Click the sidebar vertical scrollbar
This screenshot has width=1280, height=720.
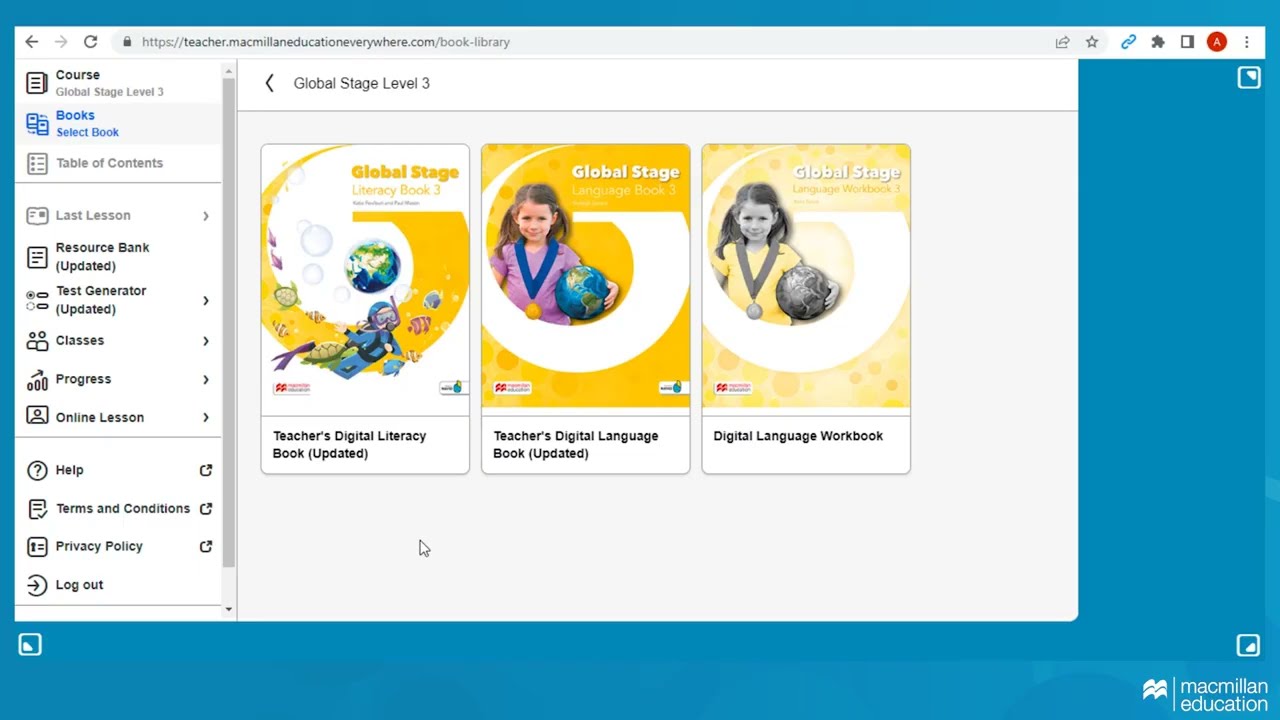(229, 320)
